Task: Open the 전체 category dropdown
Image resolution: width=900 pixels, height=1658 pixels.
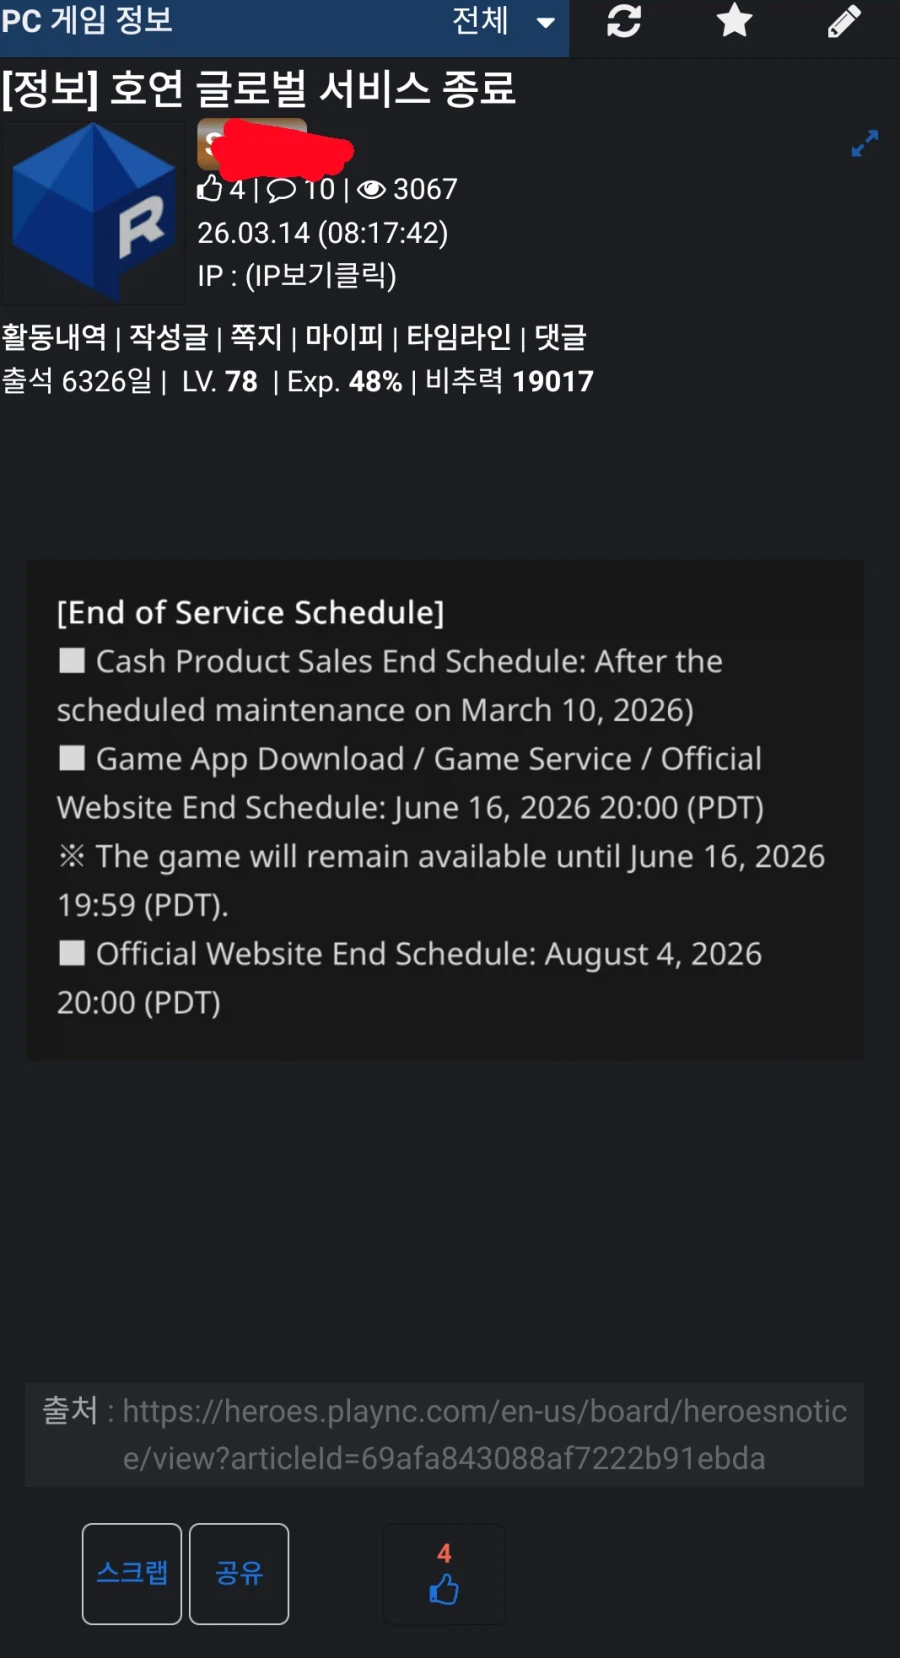Action: (502, 21)
